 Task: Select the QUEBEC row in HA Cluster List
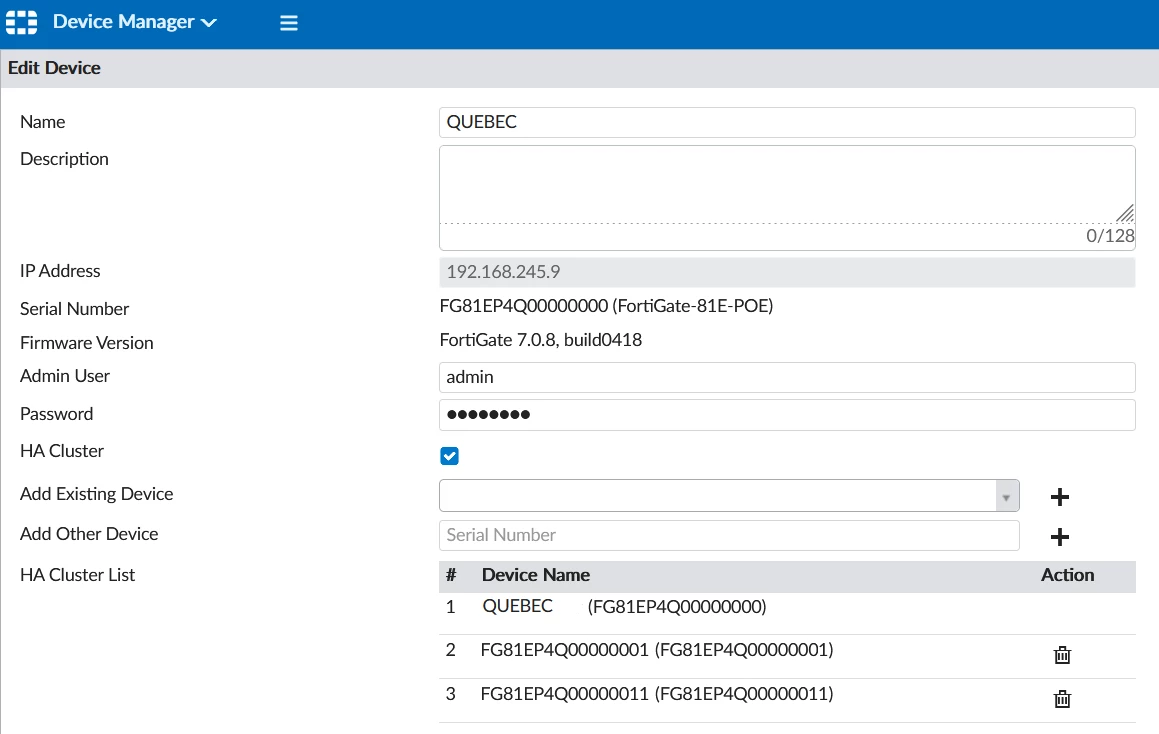coord(787,613)
